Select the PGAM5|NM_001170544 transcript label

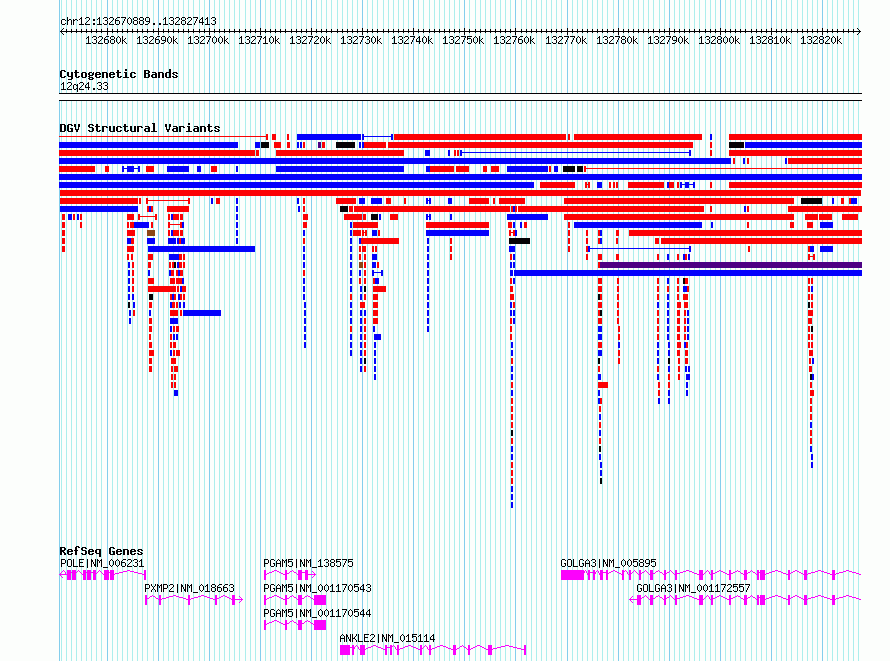coord(317,613)
